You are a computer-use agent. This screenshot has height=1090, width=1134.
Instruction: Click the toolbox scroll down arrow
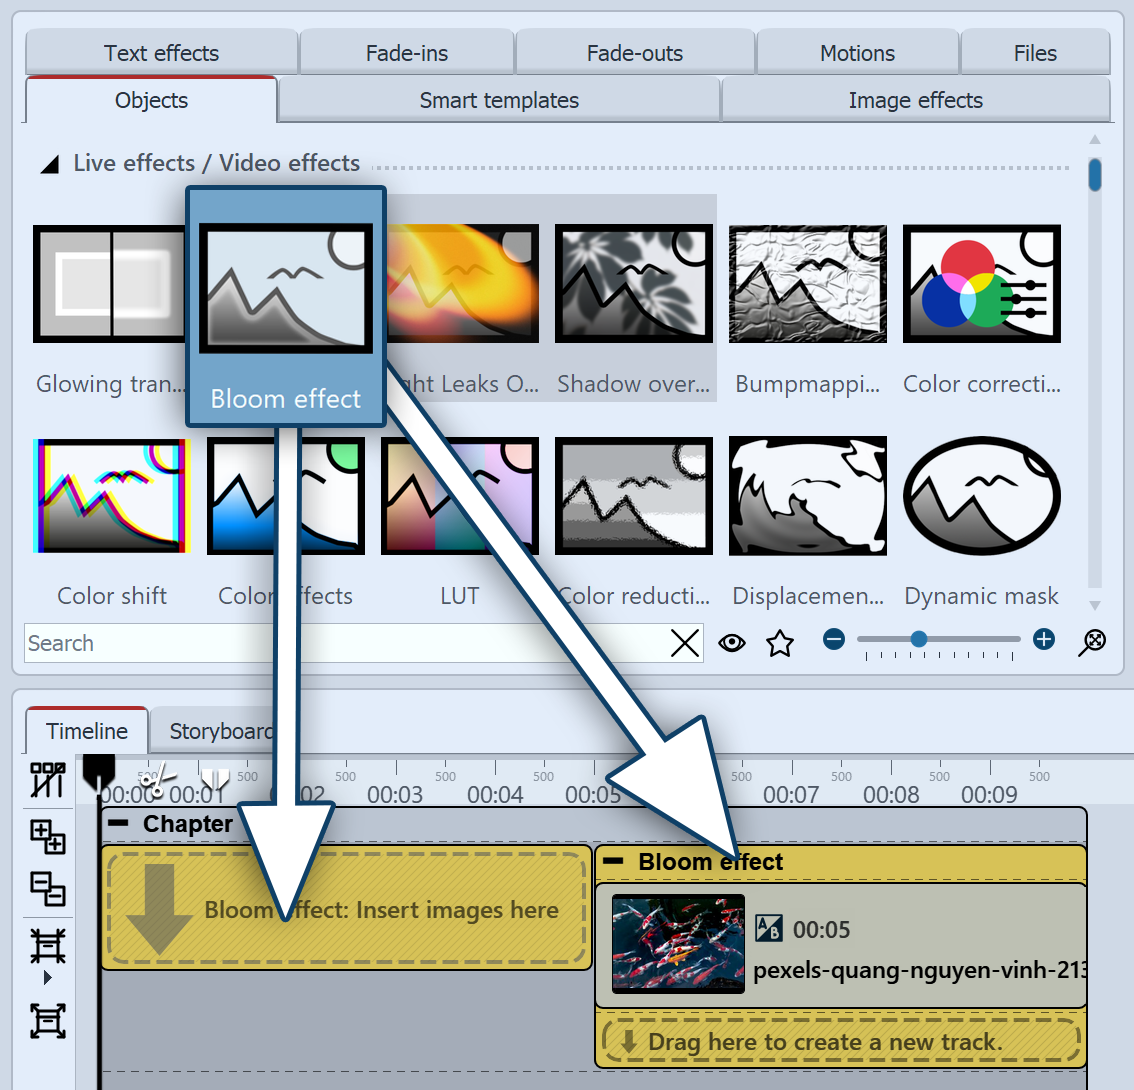click(x=1095, y=605)
